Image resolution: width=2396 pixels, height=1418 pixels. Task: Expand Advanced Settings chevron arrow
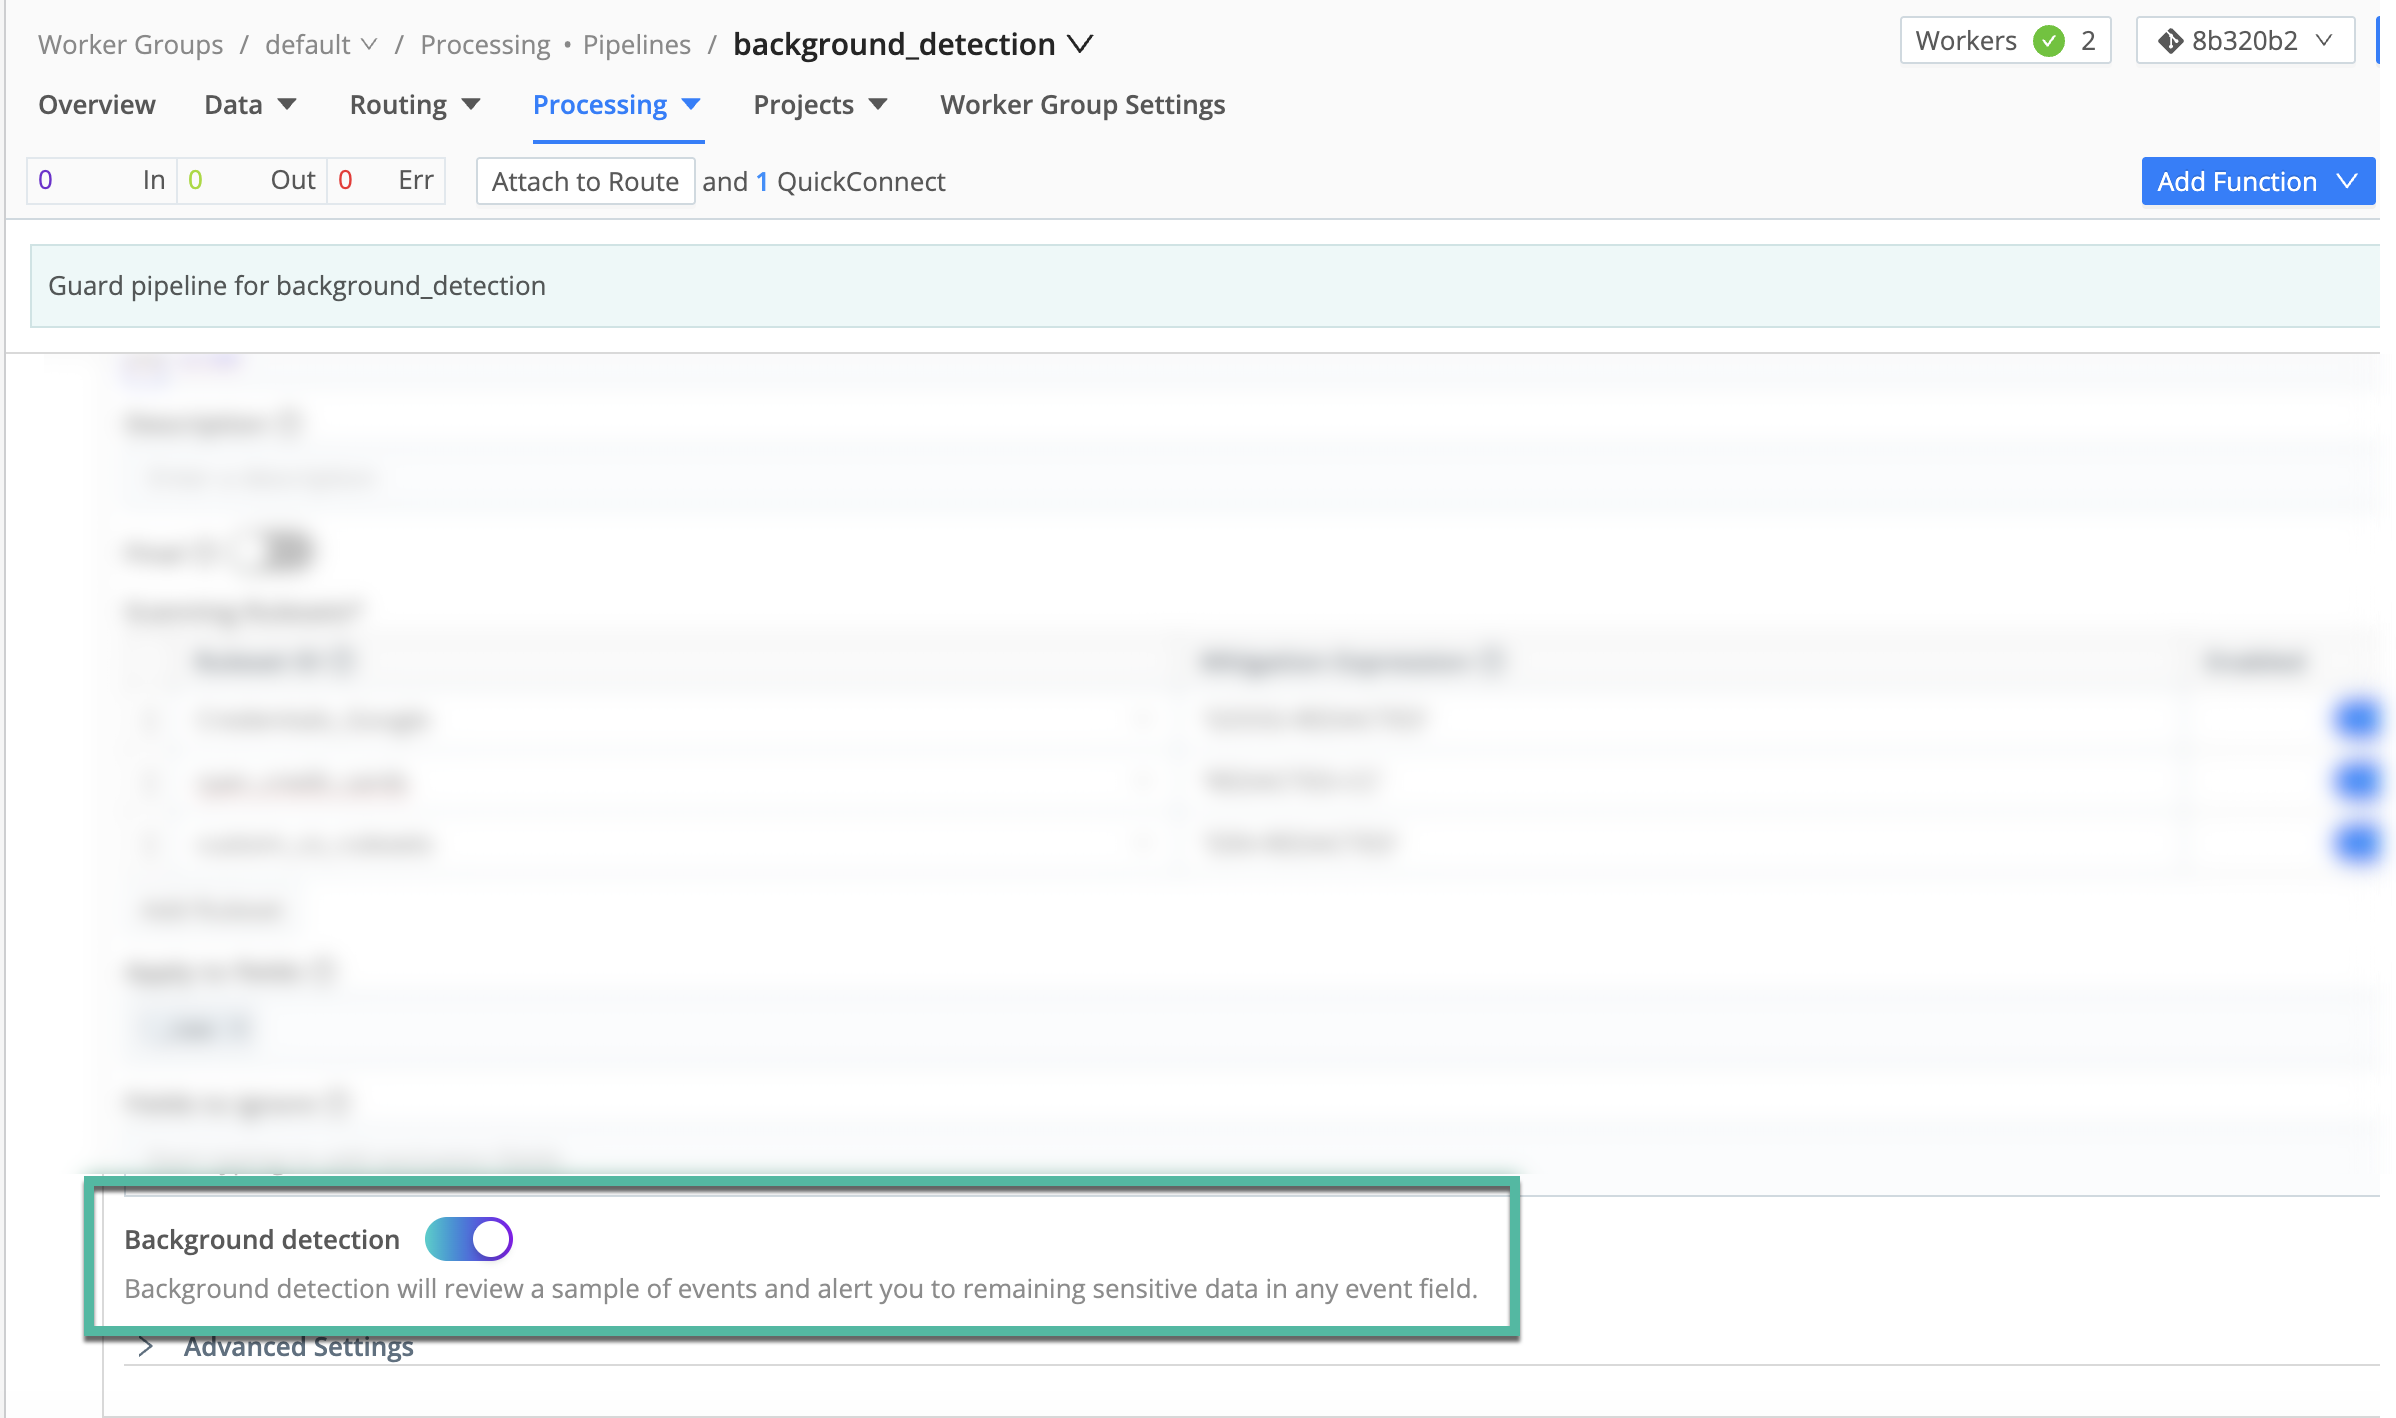[x=146, y=1346]
